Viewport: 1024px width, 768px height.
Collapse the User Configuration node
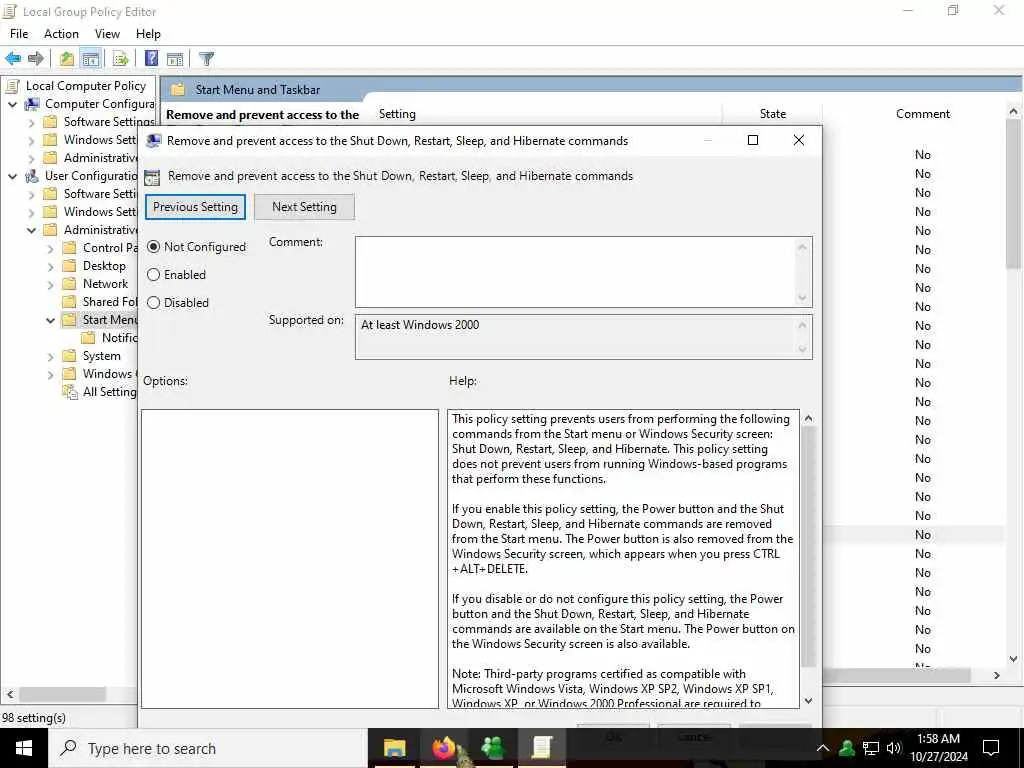tap(12, 176)
